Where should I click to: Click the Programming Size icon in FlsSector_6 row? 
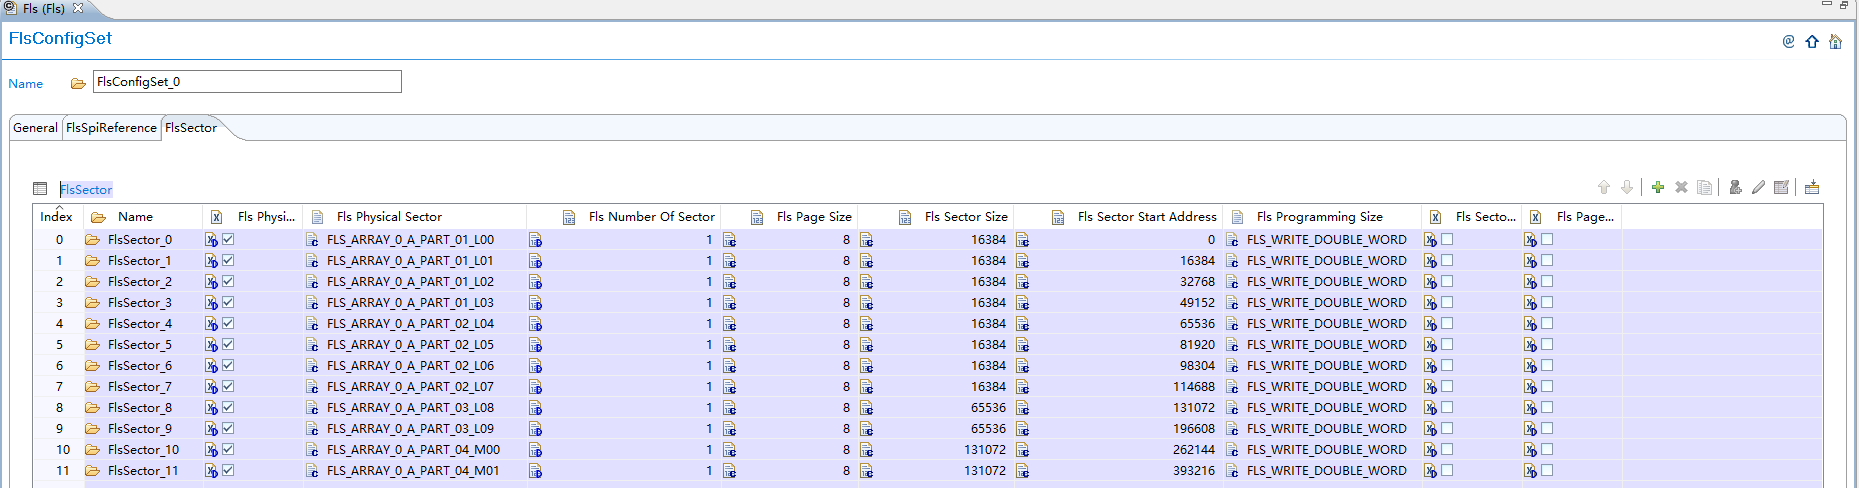click(1232, 366)
